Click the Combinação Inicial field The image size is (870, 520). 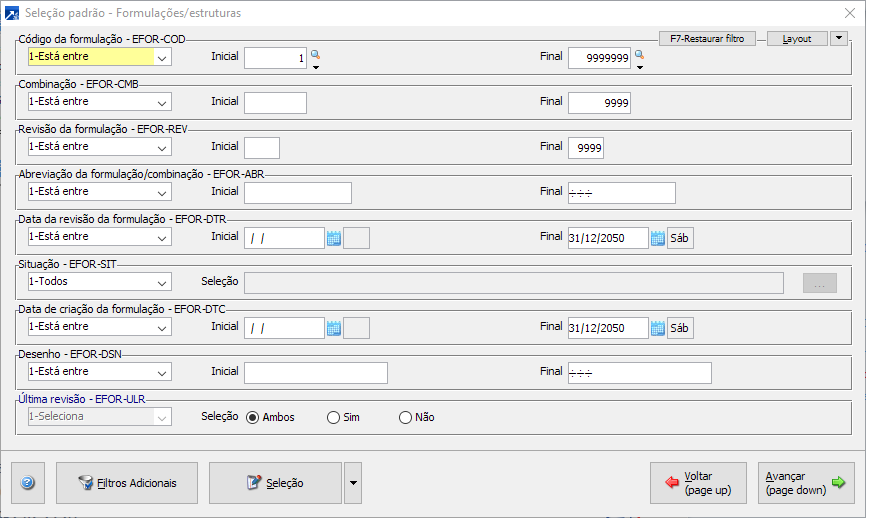pos(275,103)
